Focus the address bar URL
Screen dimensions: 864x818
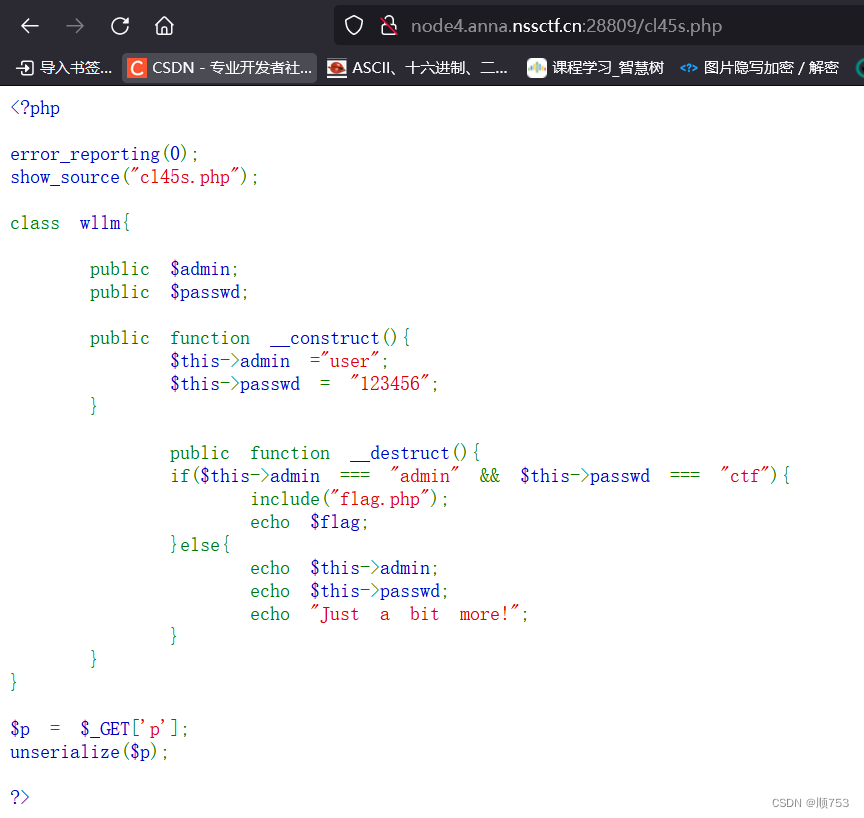coord(566,26)
